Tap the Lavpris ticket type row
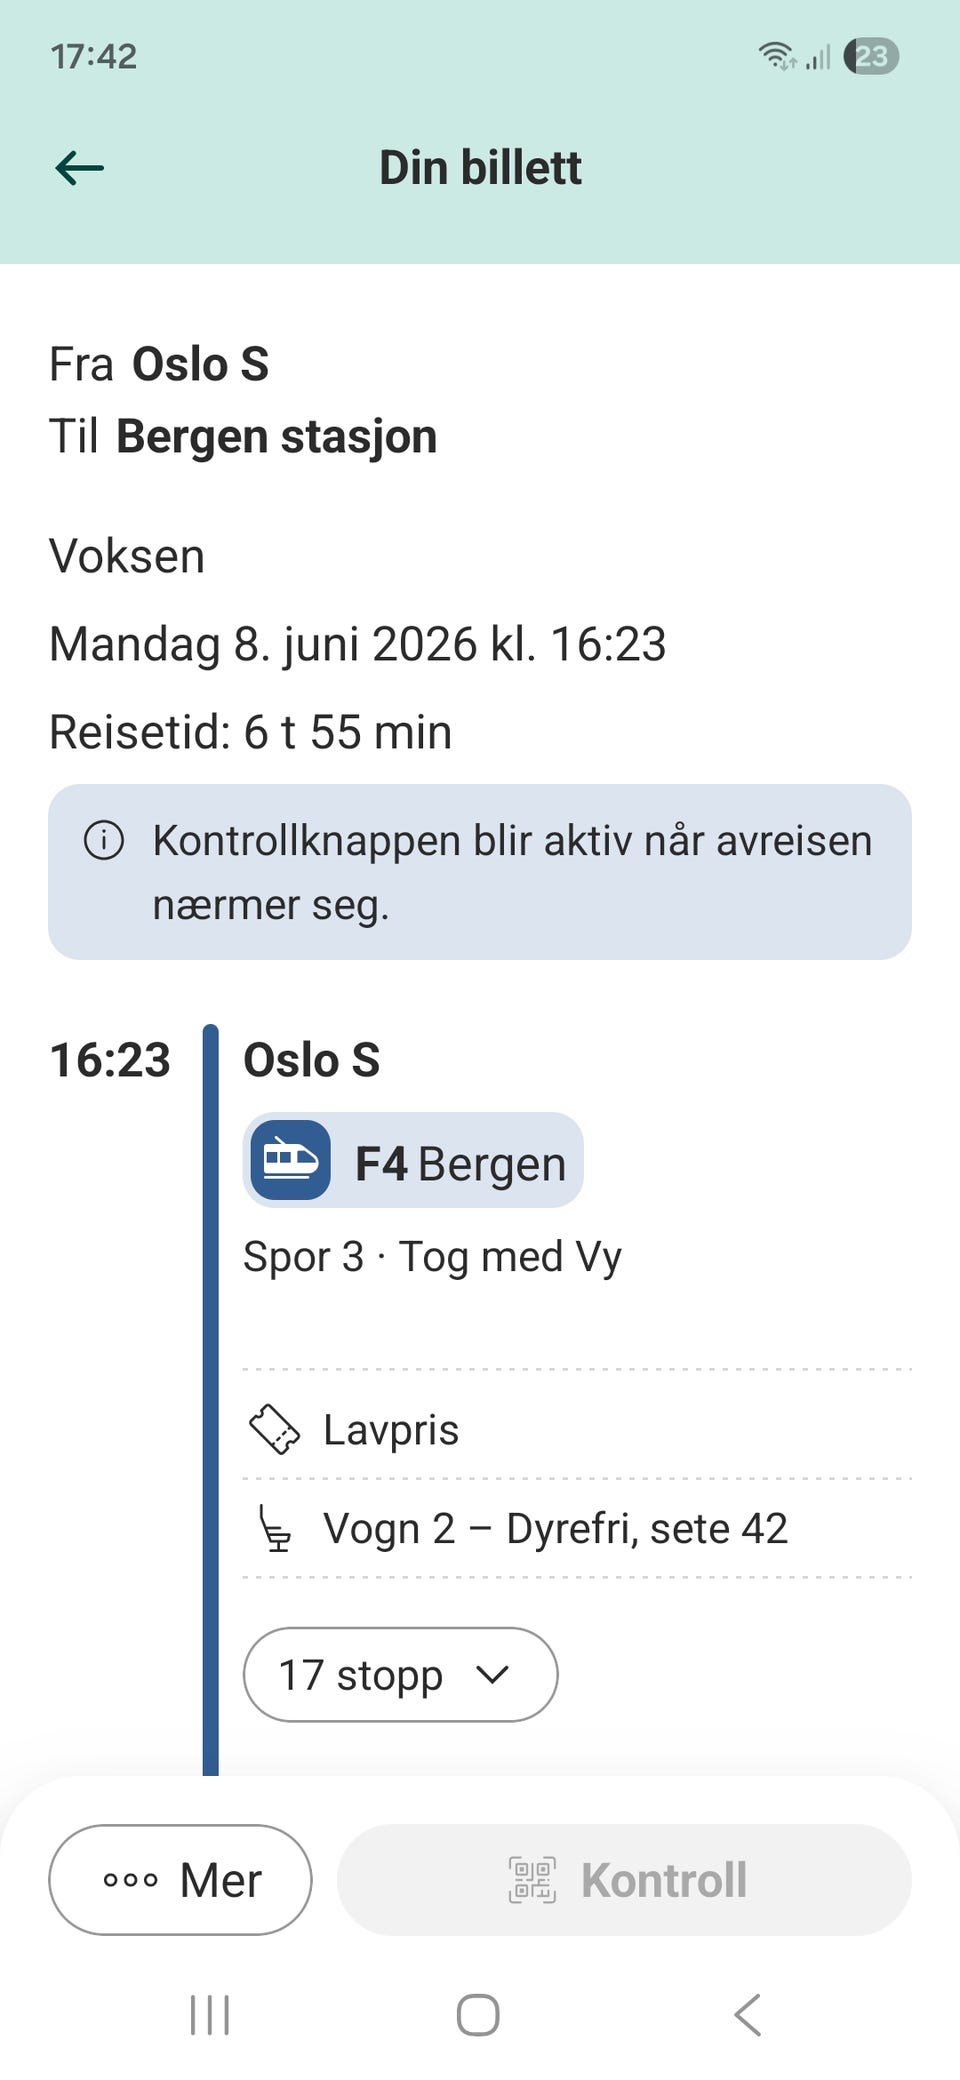Viewport: 960px width, 2080px height. click(x=577, y=1429)
